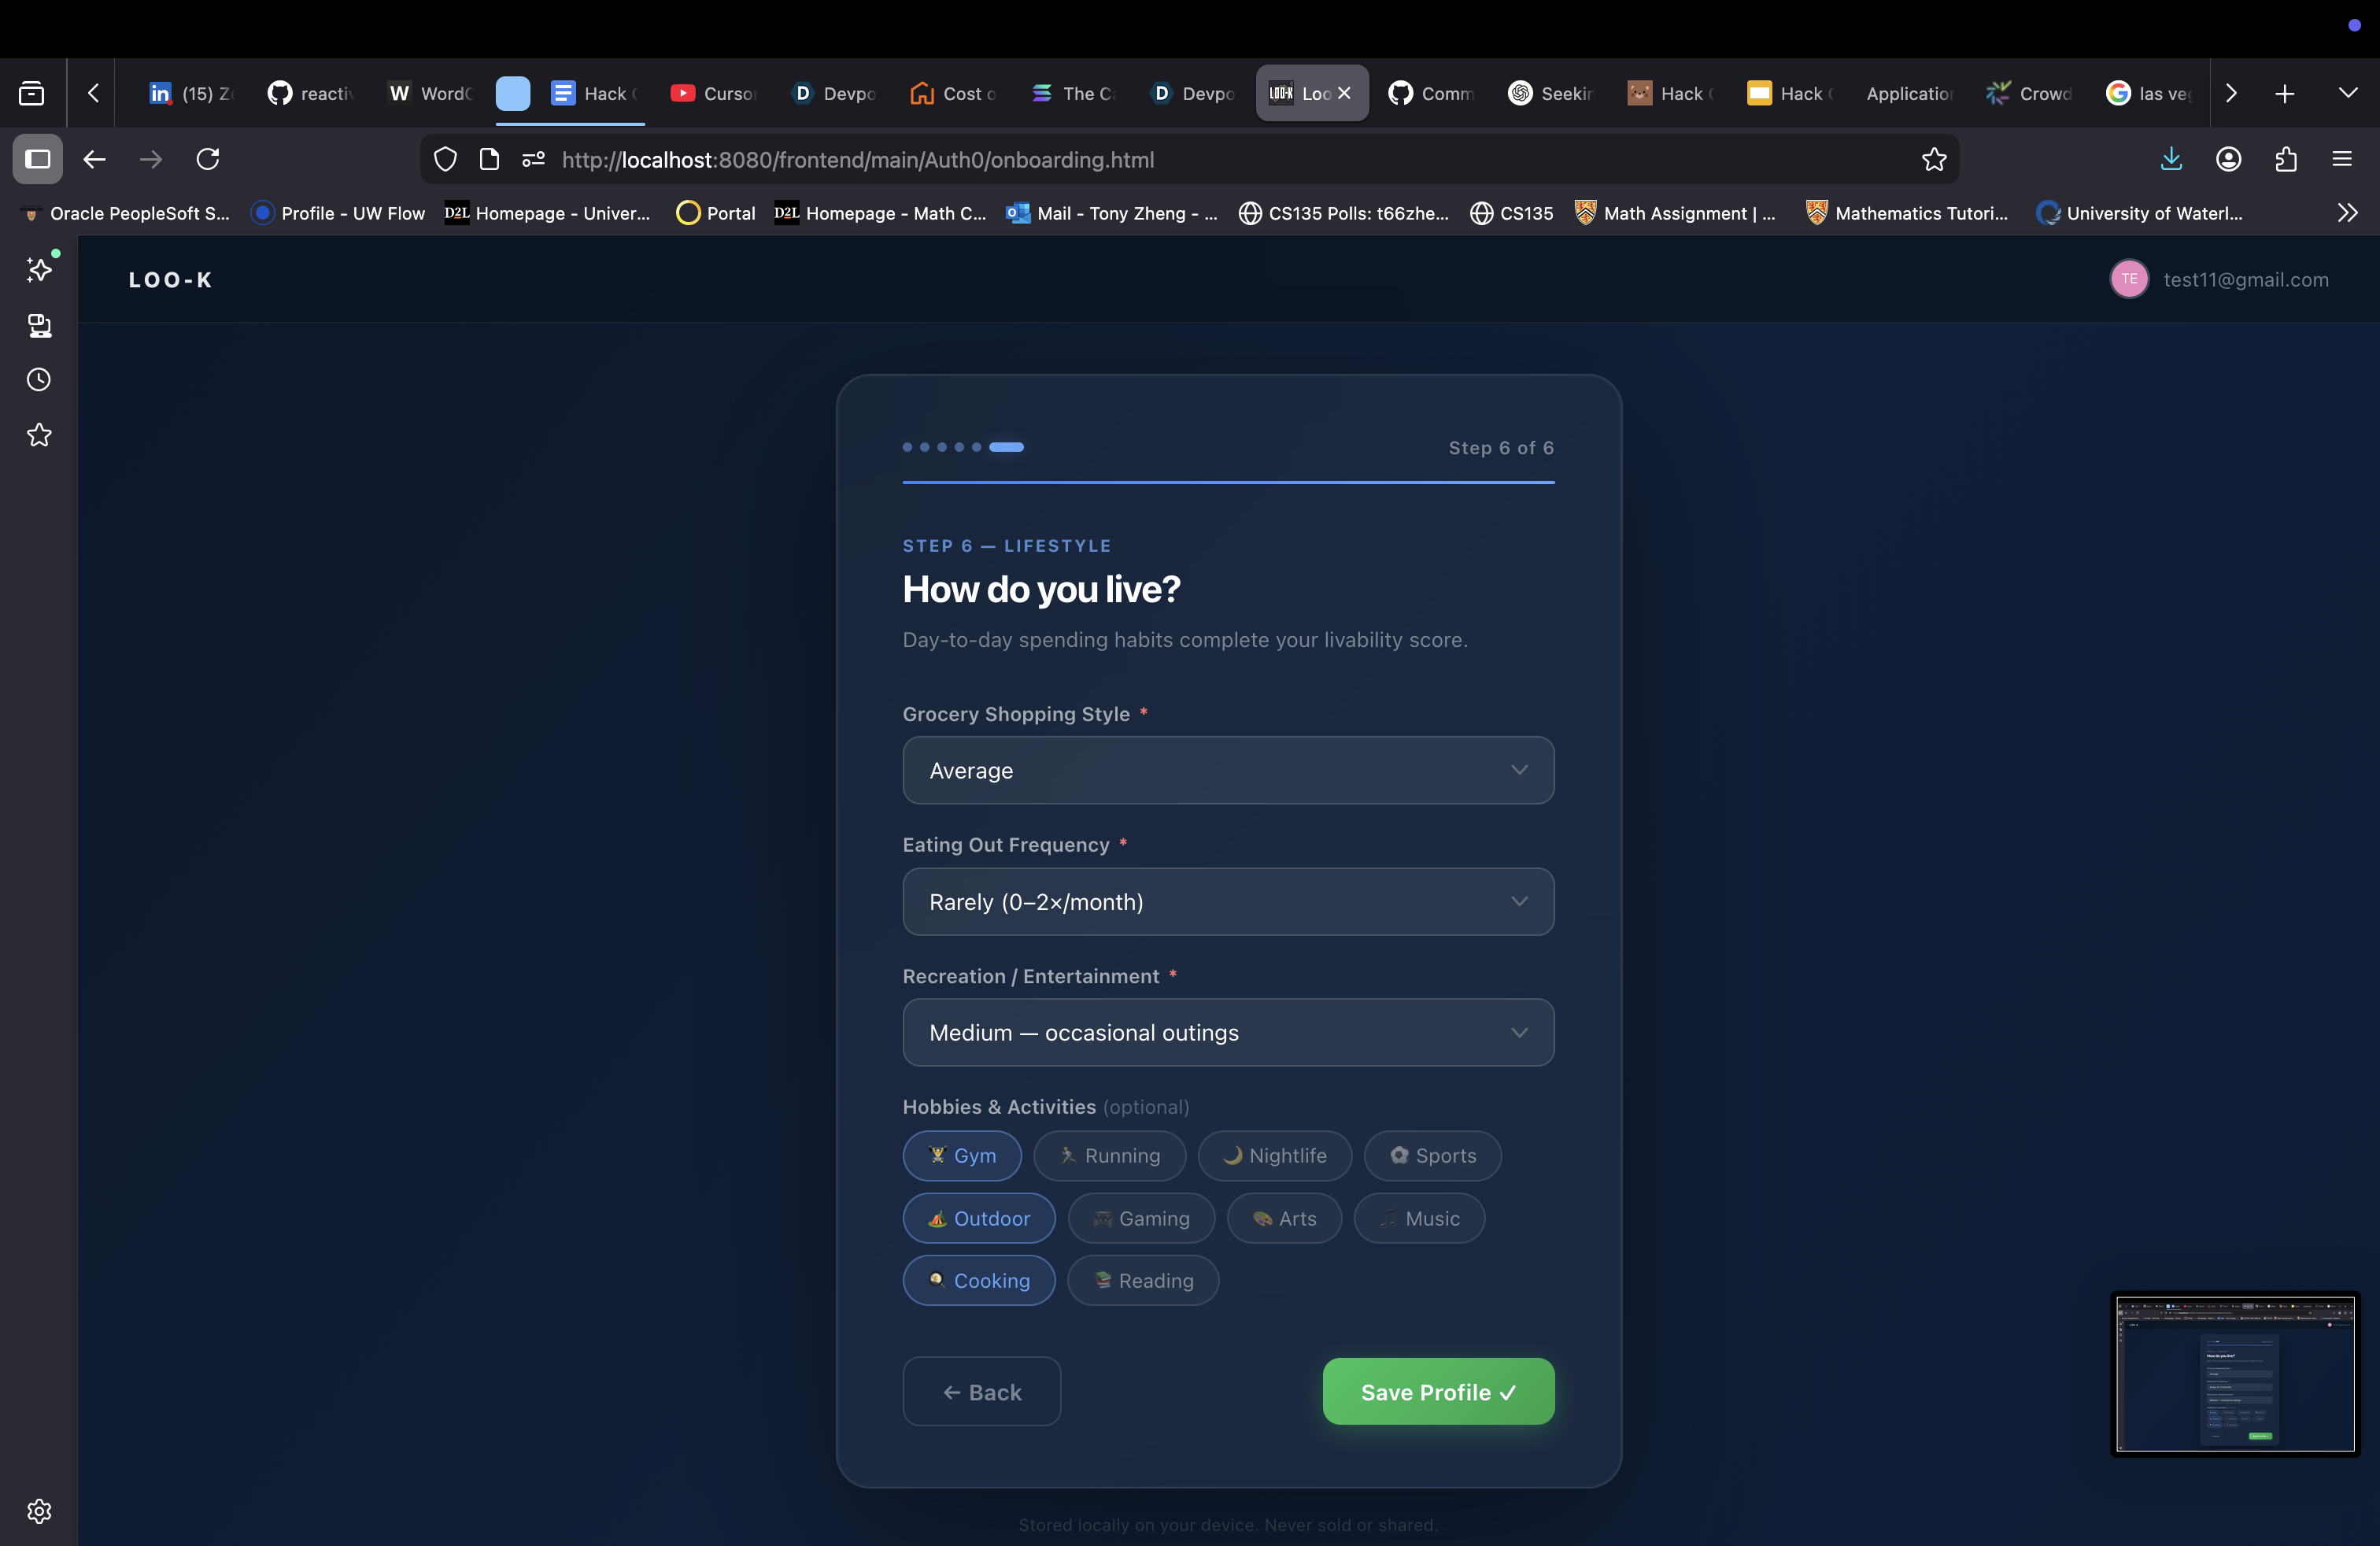Click the AI sparkle sidebar icon
The width and height of the screenshot is (2380, 1546).
pos(39,269)
